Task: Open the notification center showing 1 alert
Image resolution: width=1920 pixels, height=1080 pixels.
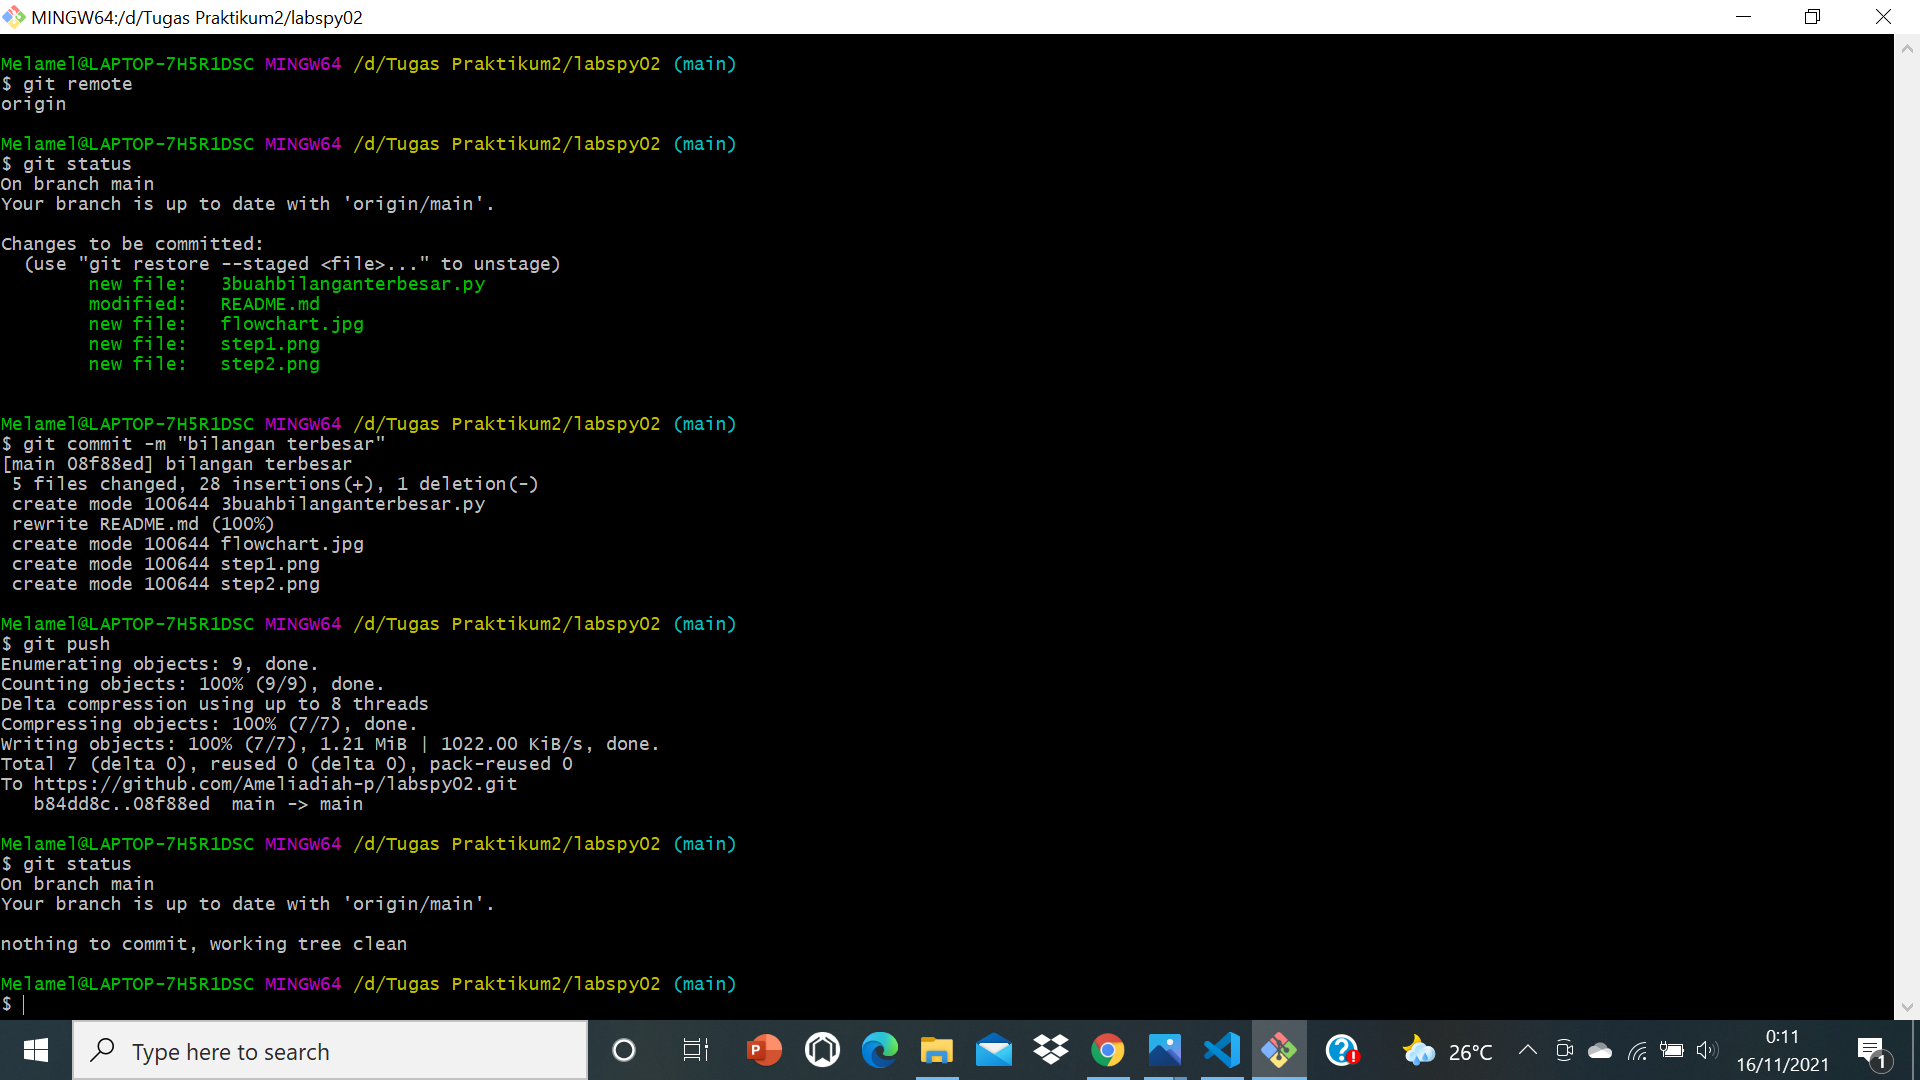Action: [x=1874, y=1051]
